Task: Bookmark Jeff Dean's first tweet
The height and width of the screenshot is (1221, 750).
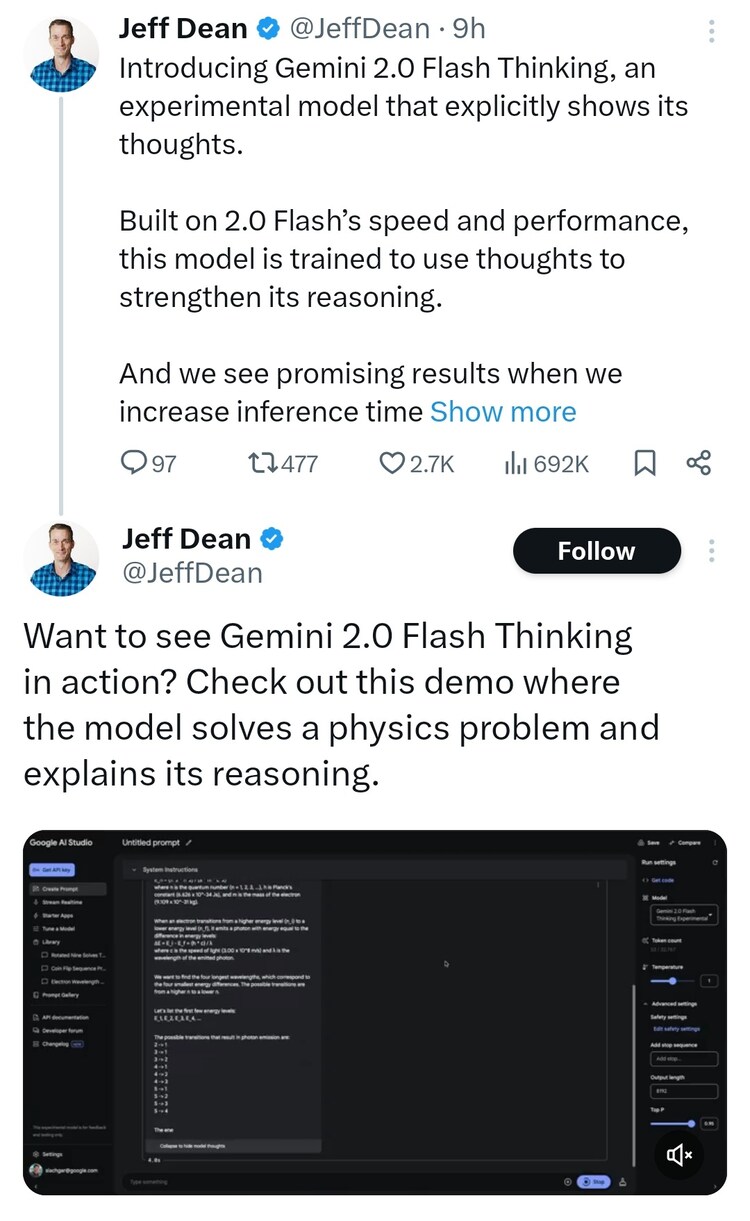Action: tap(646, 463)
